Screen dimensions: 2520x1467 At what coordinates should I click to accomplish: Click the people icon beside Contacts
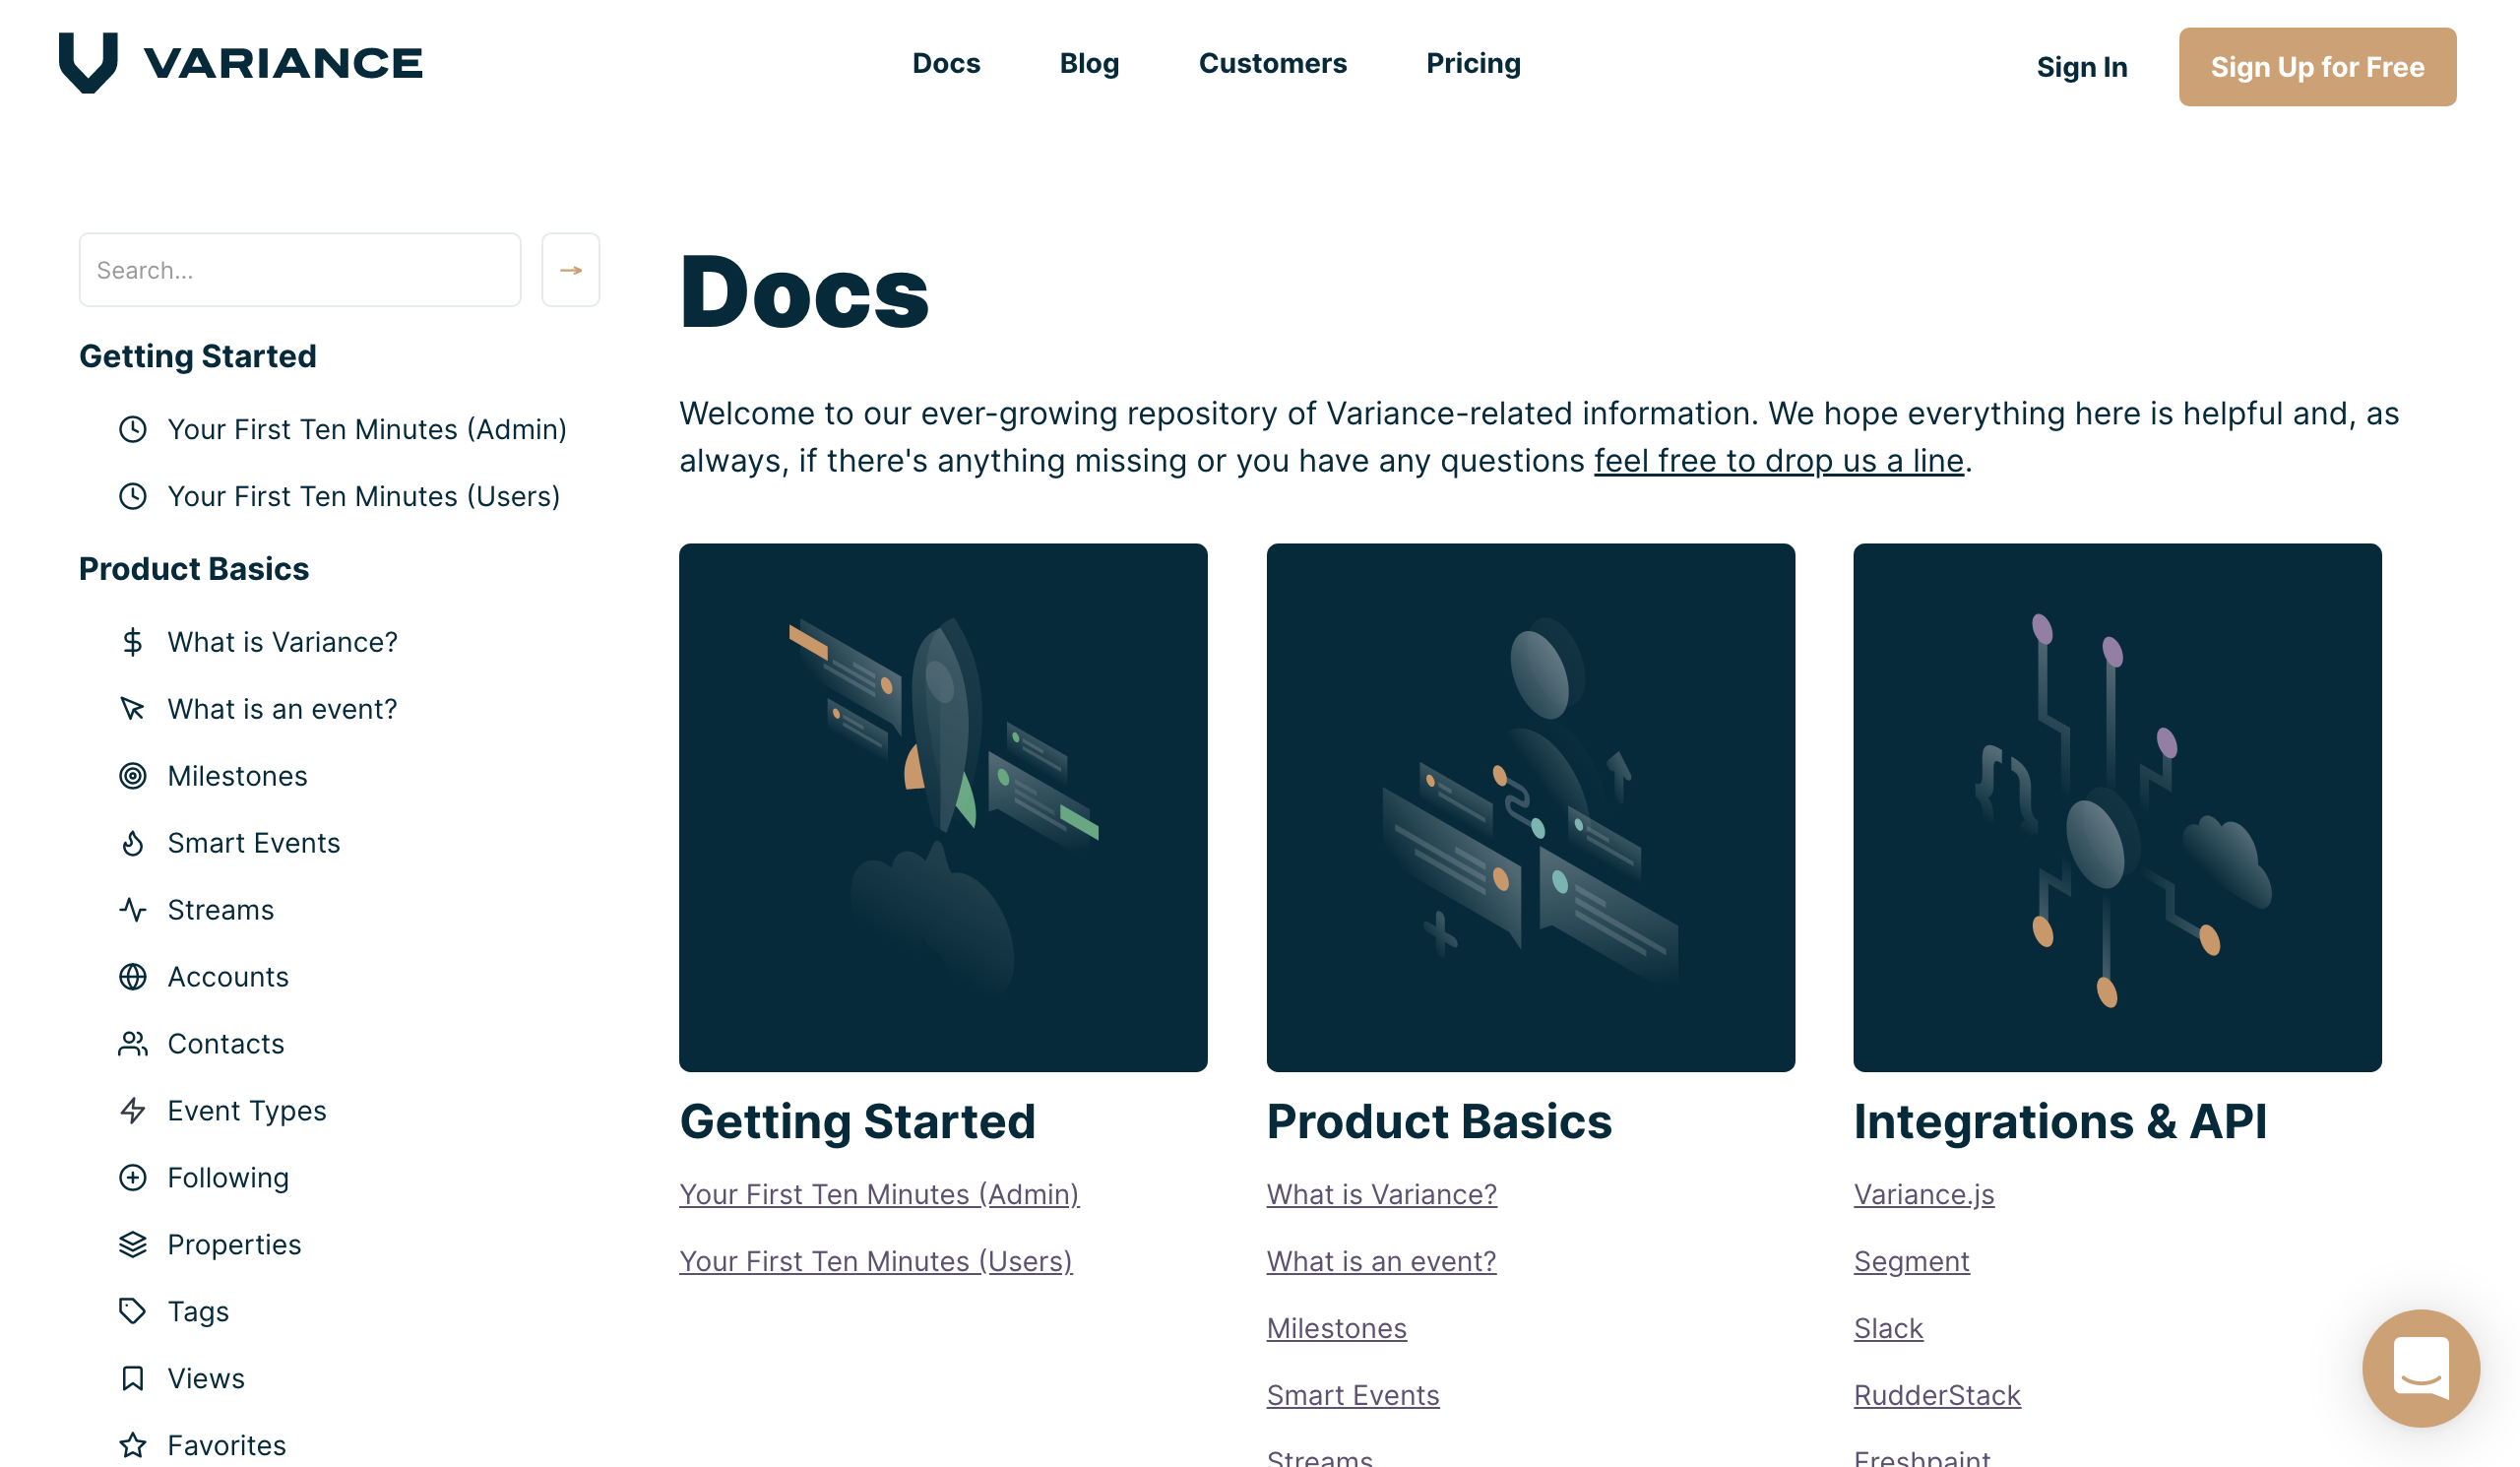[133, 1044]
